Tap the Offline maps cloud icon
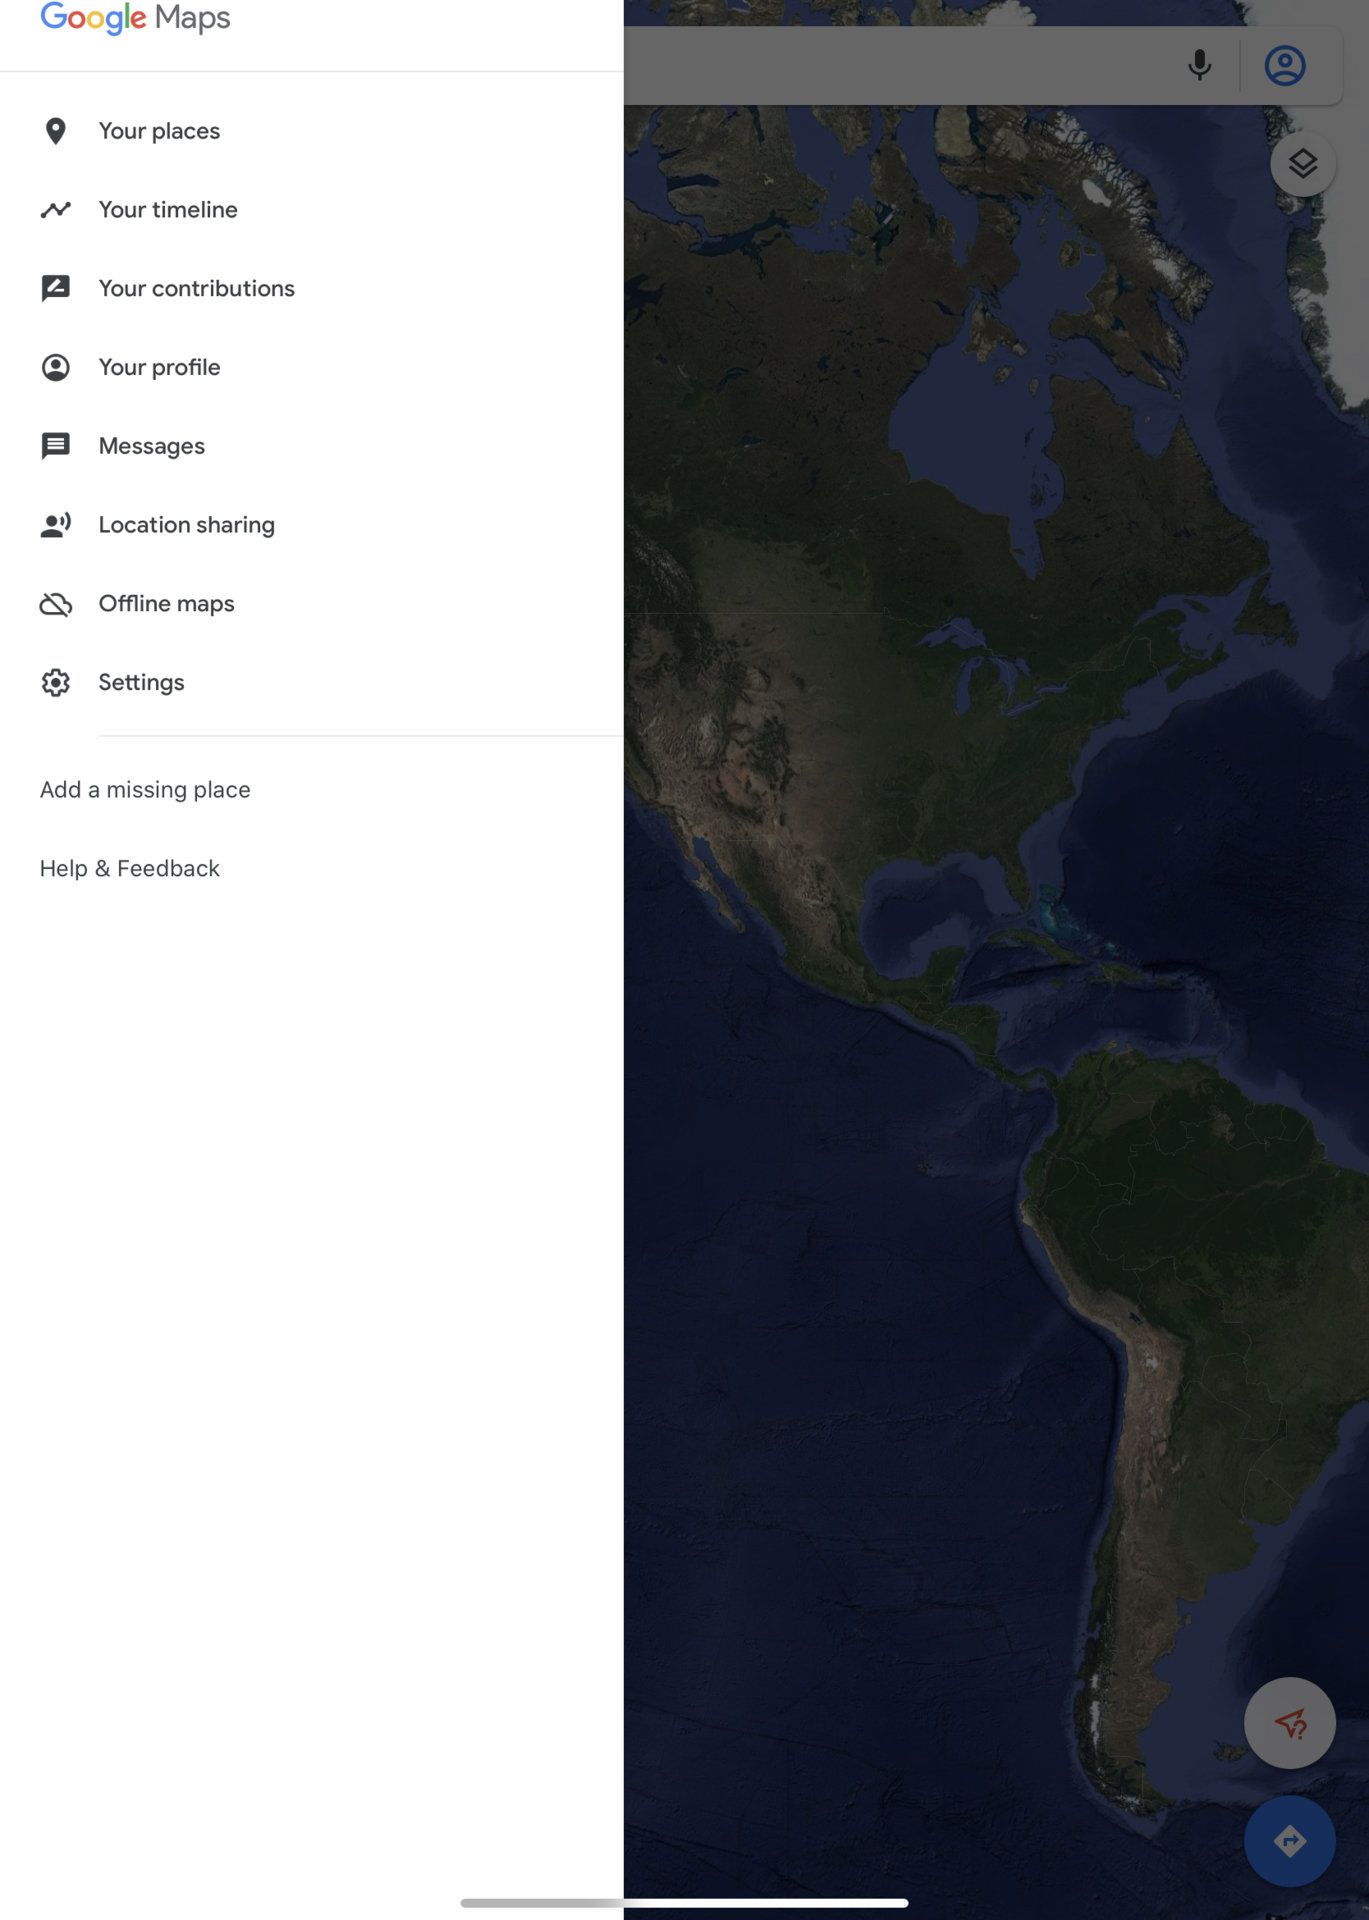This screenshot has width=1369, height=1920. click(56, 604)
